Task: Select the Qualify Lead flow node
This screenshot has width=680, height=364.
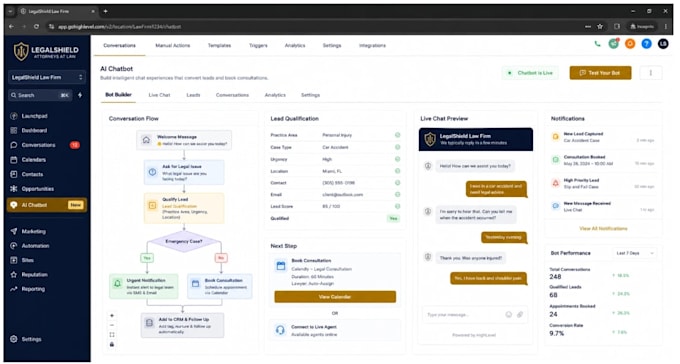Action: (x=184, y=208)
